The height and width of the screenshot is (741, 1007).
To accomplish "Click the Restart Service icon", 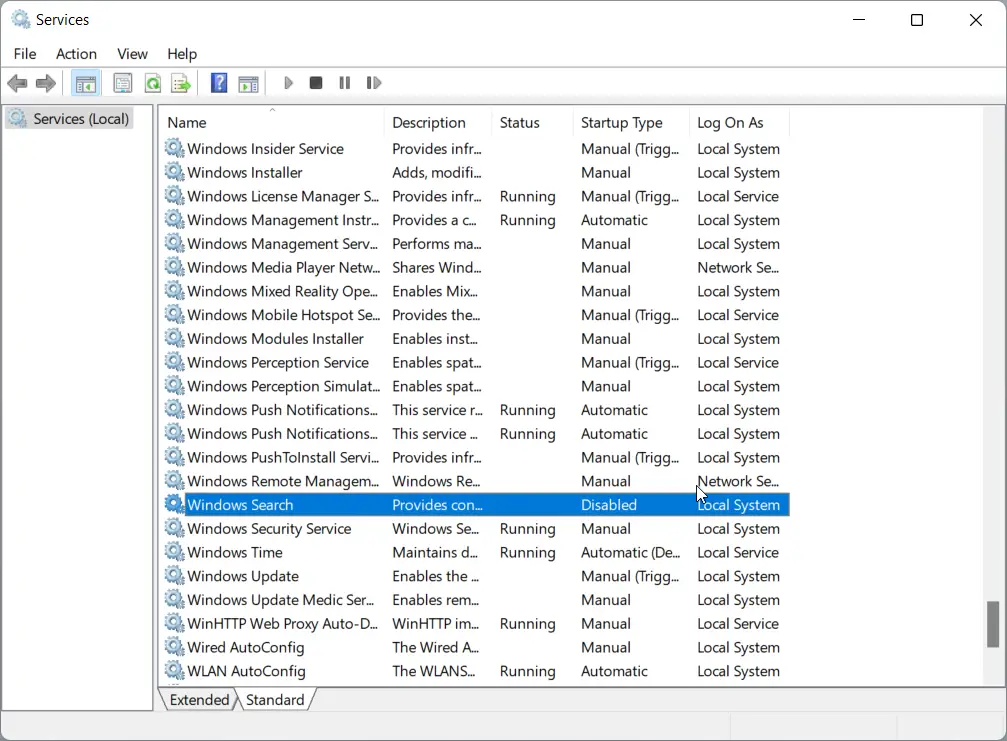I will tap(374, 83).
